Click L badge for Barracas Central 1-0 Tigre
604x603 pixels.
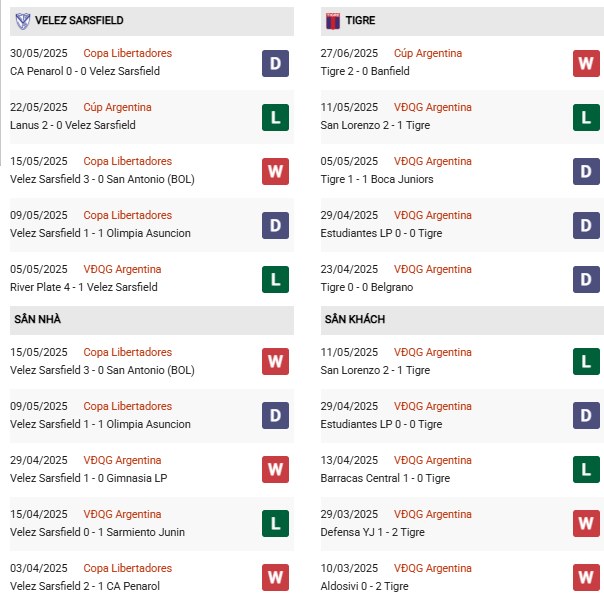pyautogui.click(x=586, y=470)
